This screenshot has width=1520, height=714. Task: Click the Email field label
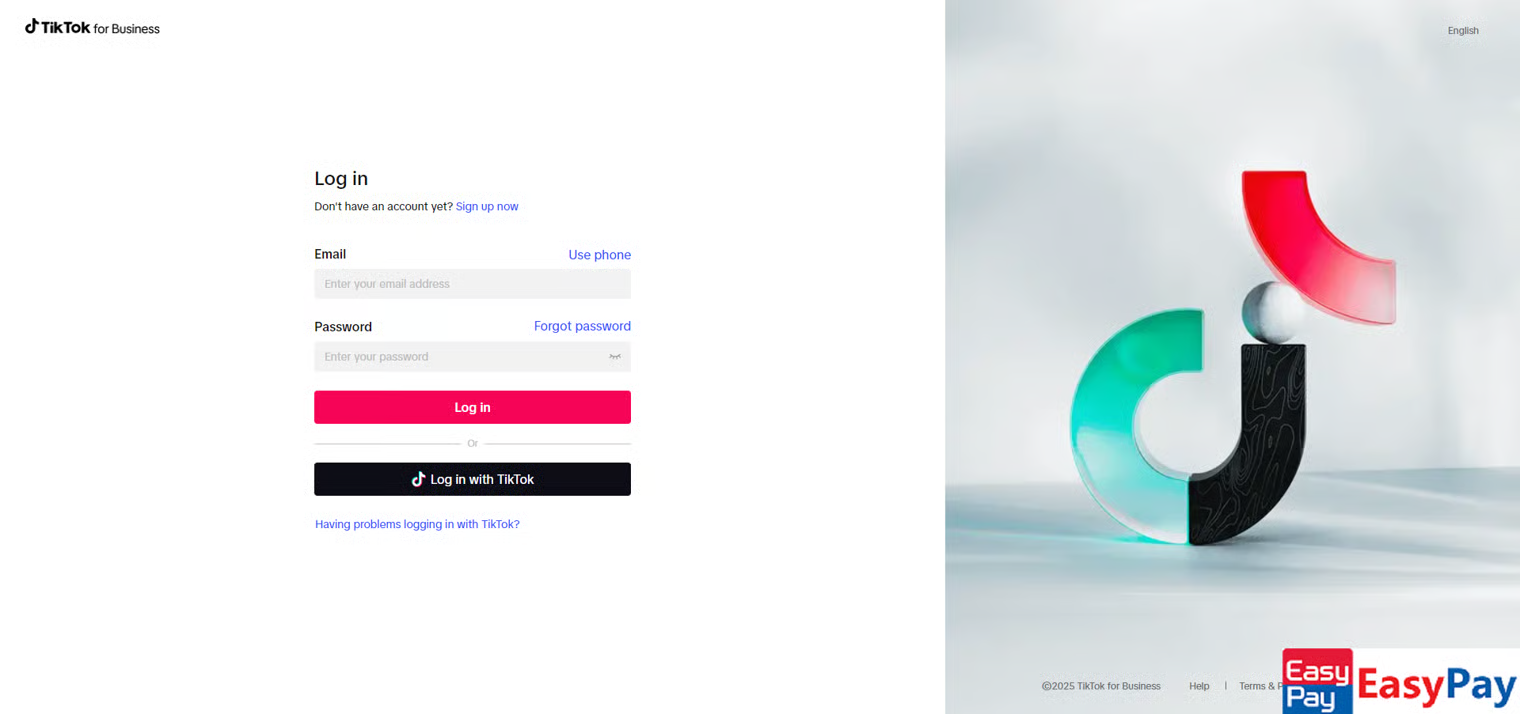330,254
